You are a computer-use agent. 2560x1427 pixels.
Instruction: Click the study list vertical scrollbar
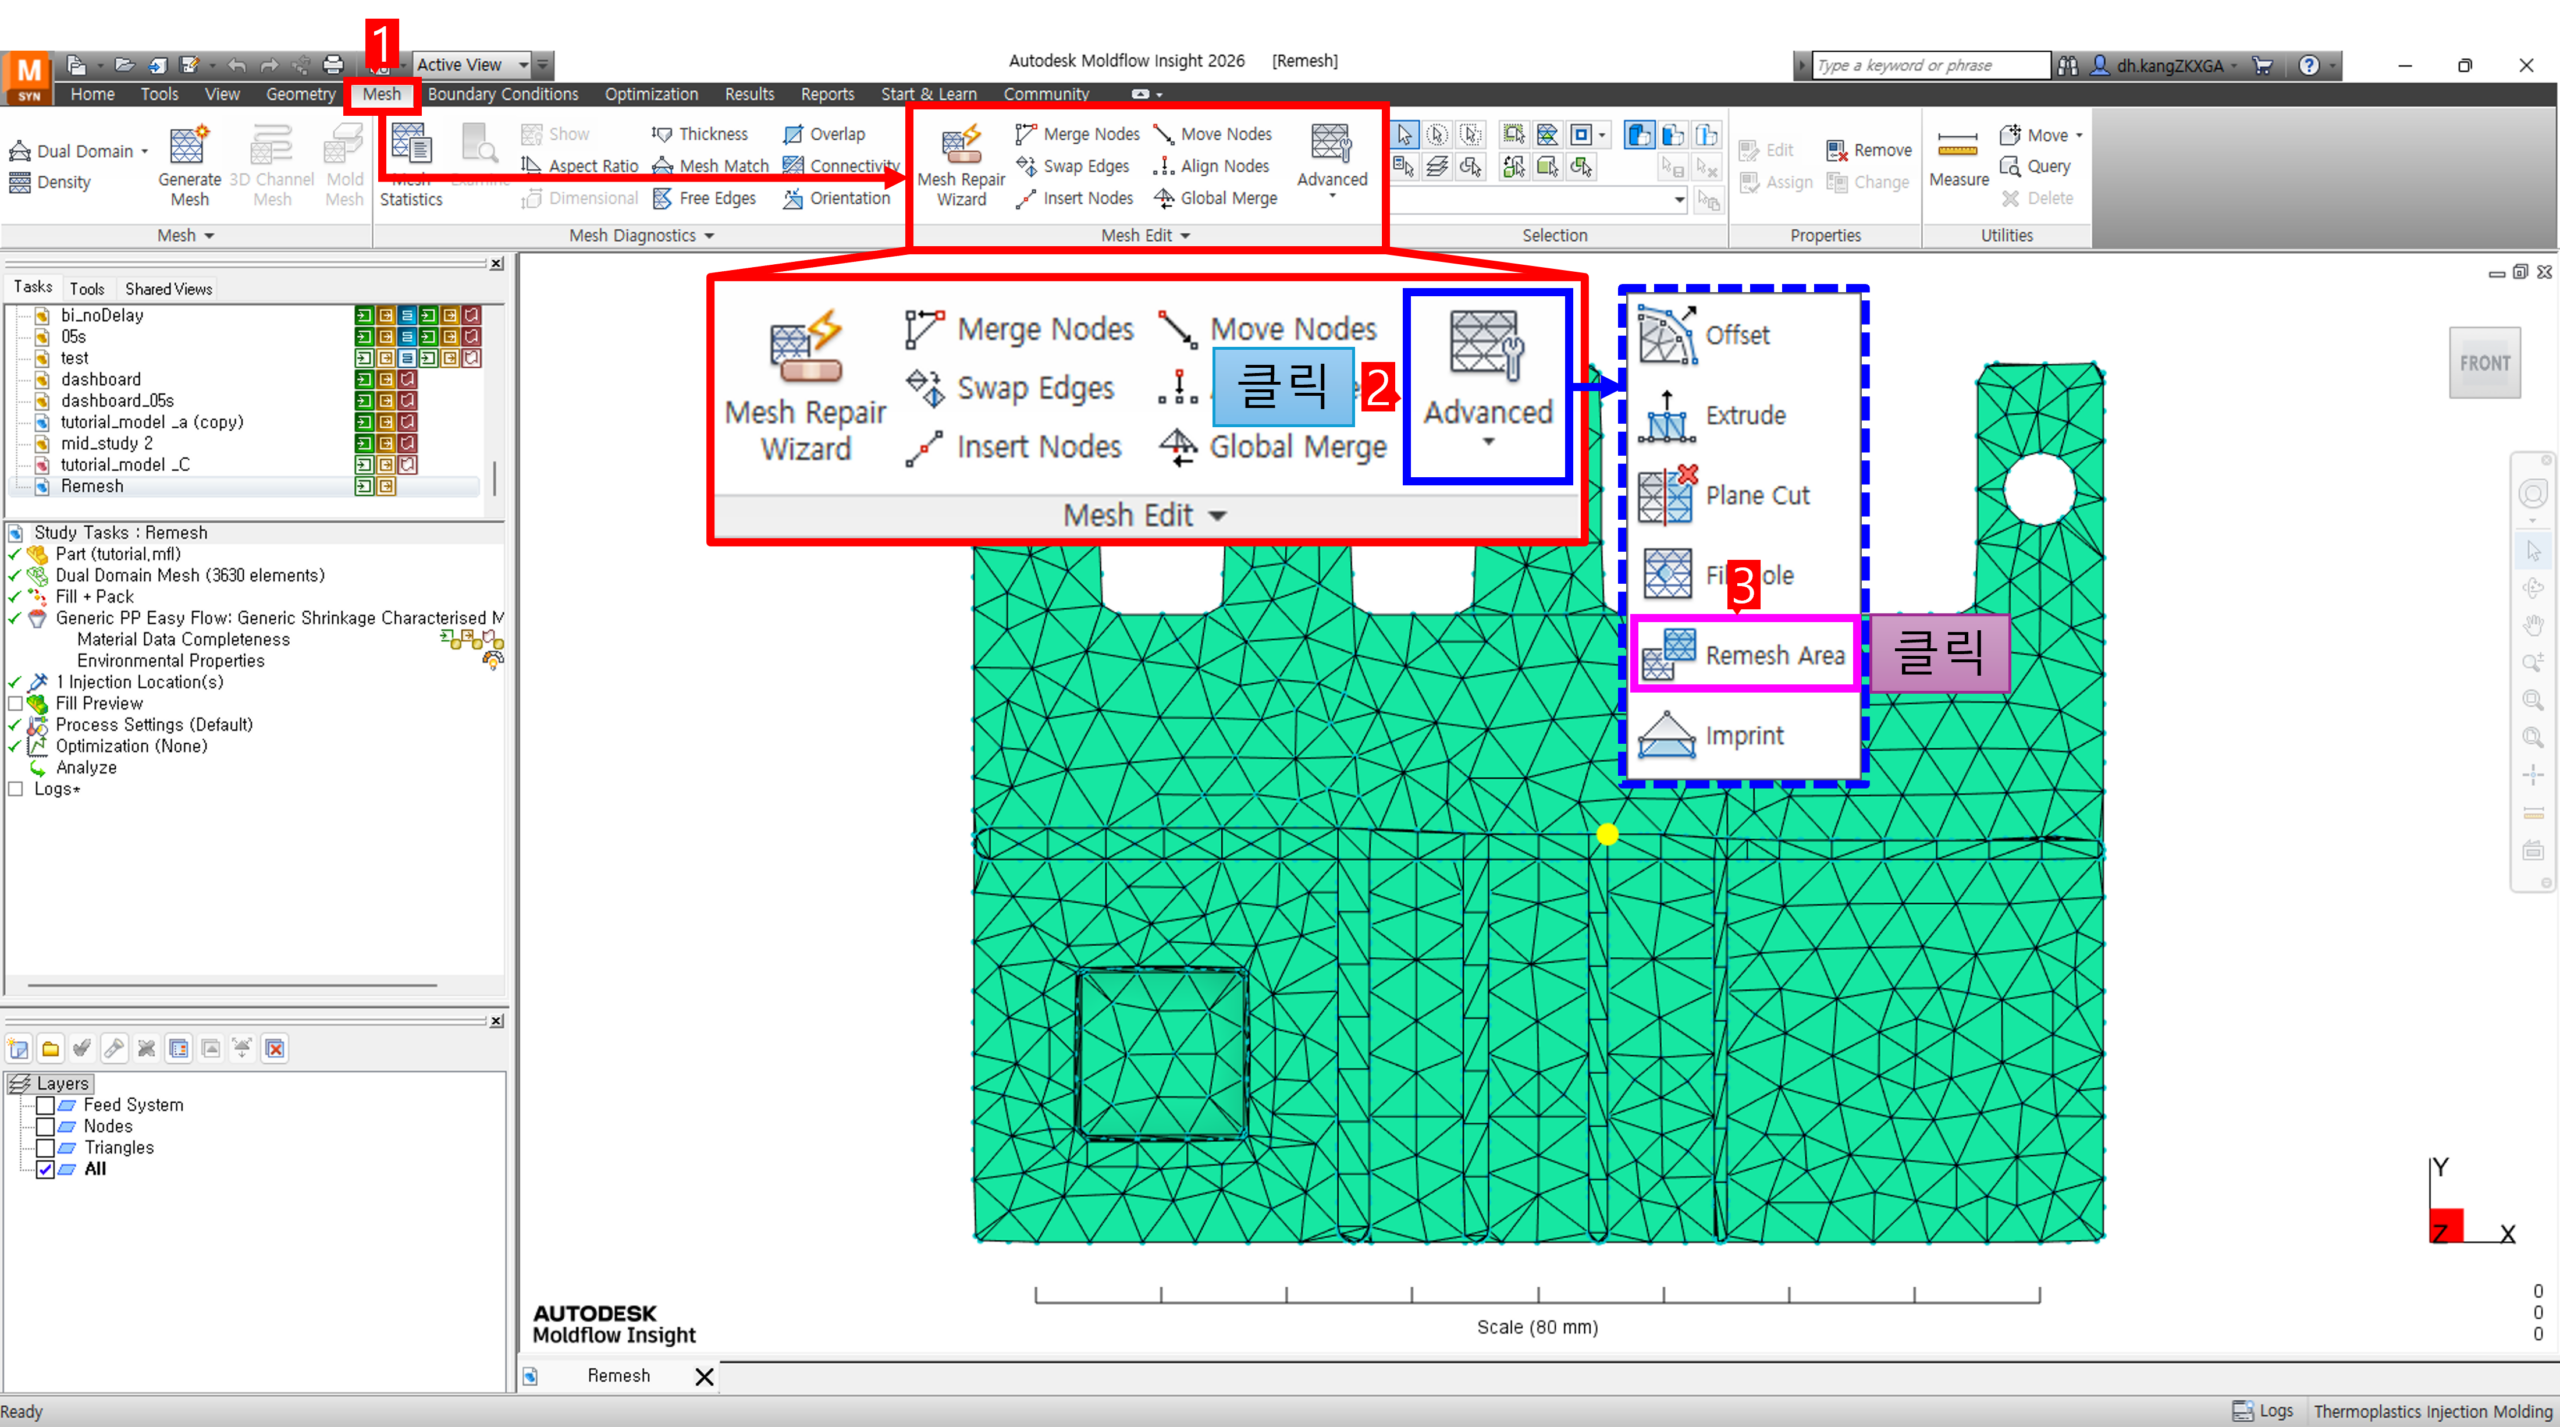click(x=494, y=478)
